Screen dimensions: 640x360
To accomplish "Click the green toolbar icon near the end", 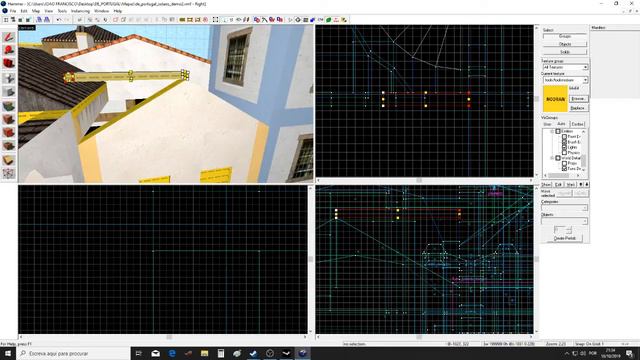I will (x=329, y=20).
